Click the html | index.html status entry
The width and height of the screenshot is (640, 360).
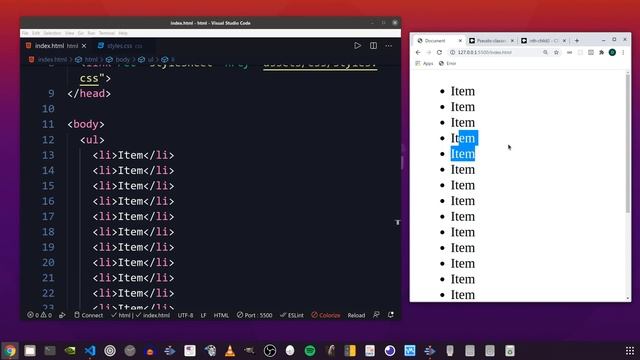point(140,315)
